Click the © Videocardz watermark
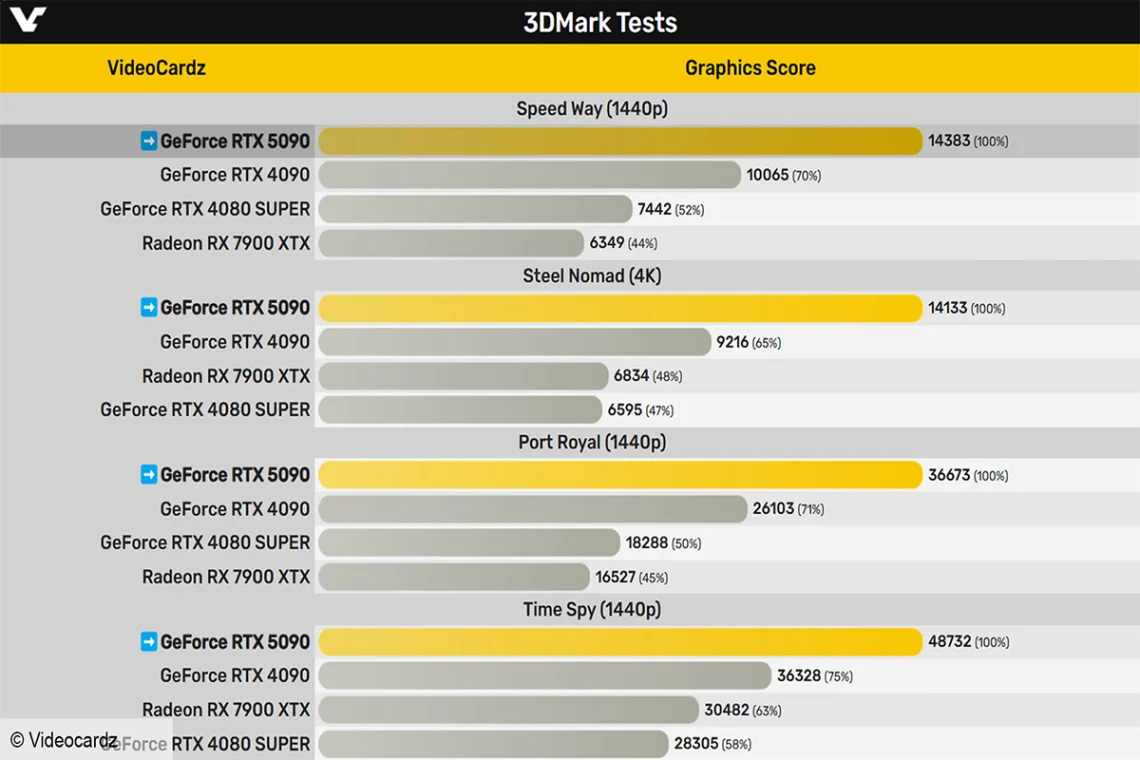1140x760 pixels. click(63, 740)
